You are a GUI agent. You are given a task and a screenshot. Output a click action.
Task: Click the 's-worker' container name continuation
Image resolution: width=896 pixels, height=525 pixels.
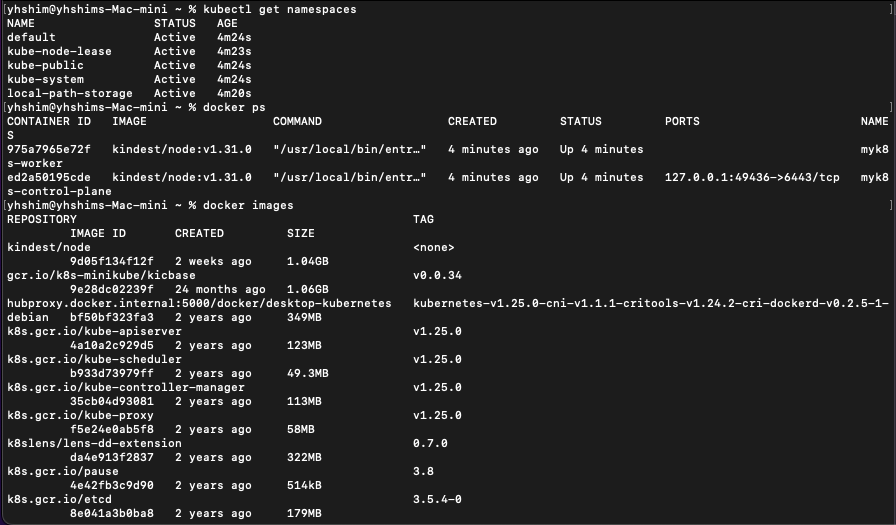point(35,163)
